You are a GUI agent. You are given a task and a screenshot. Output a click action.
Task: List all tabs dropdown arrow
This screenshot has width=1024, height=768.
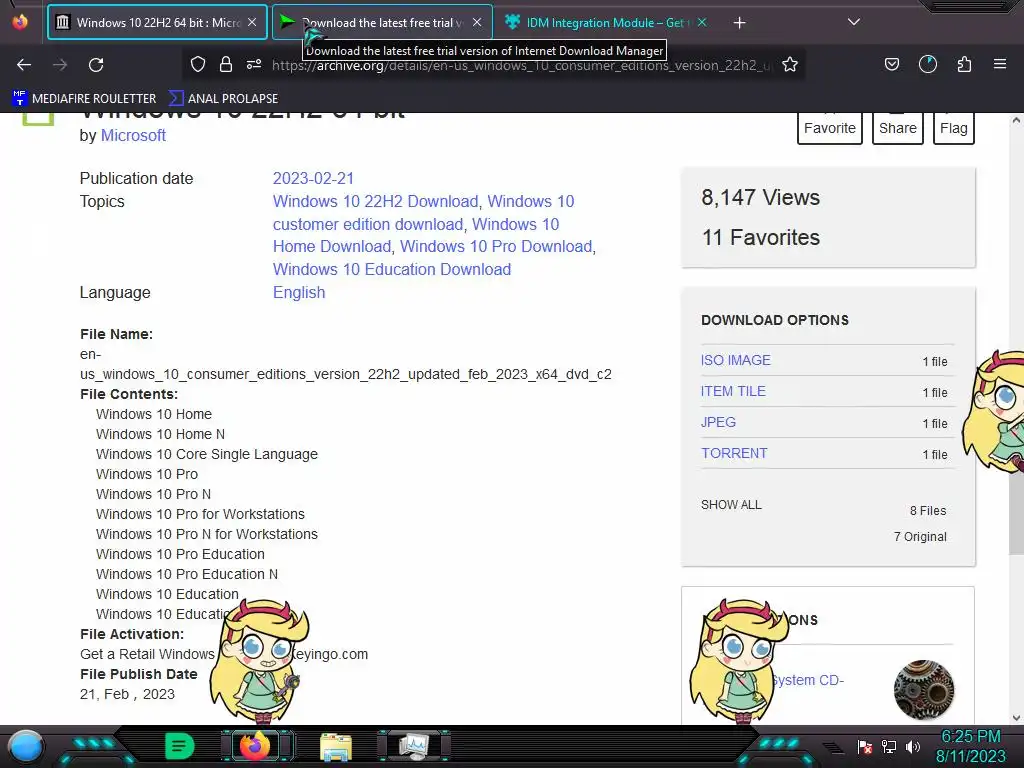click(x=853, y=22)
